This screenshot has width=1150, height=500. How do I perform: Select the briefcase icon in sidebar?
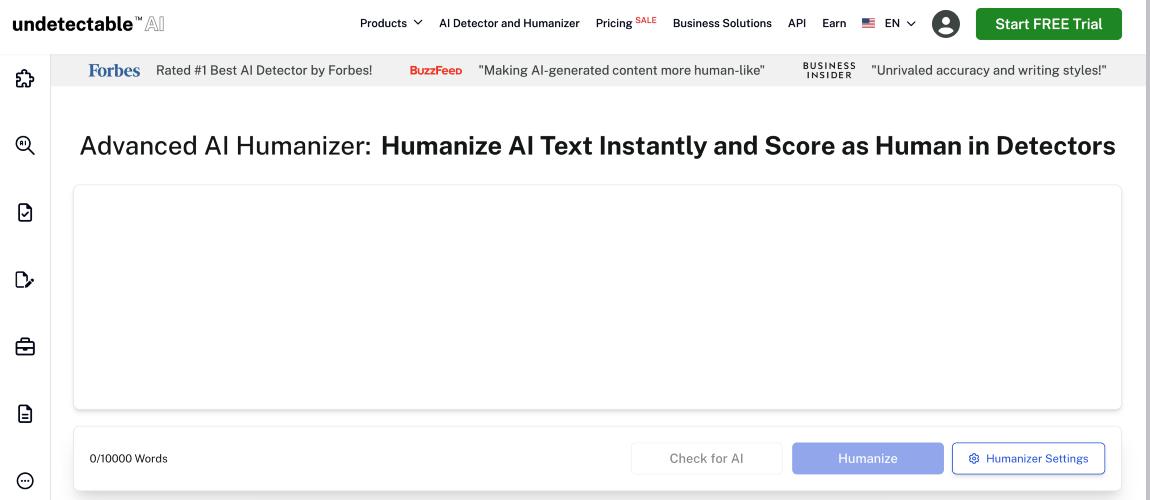[x=25, y=347]
